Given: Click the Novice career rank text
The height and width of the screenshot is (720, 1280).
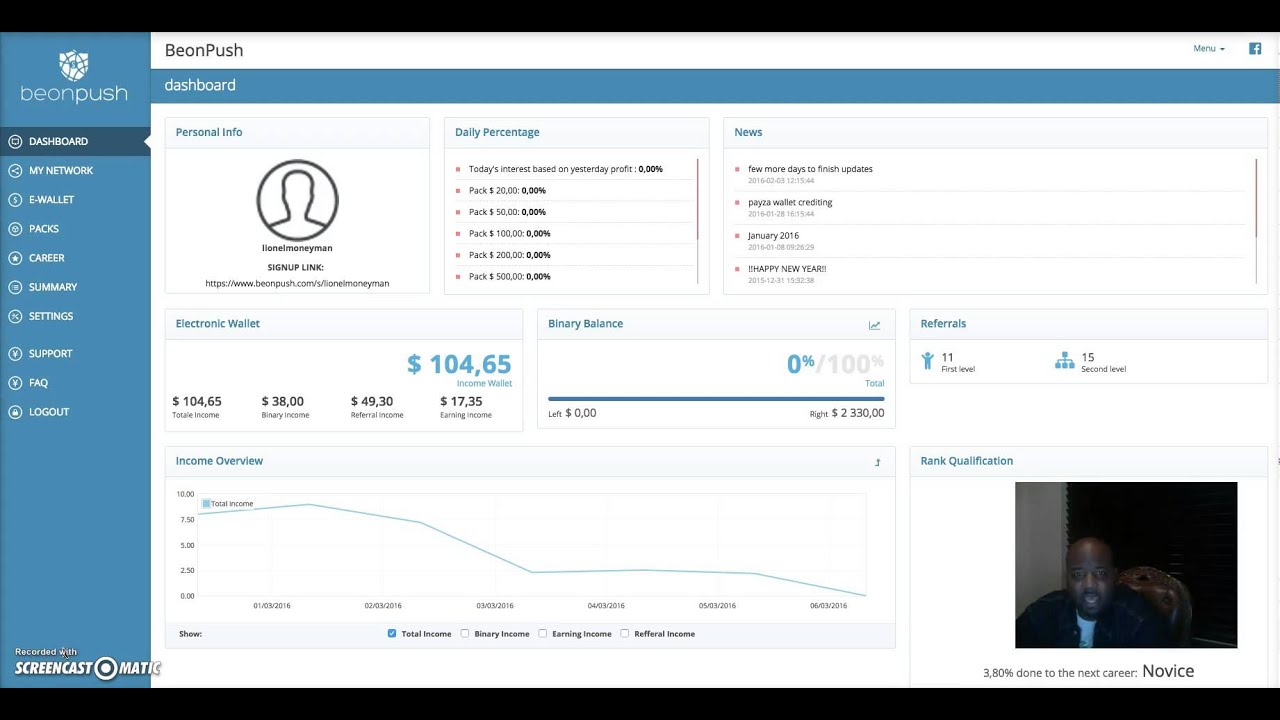Looking at the screenshot, I should 1168,671.
